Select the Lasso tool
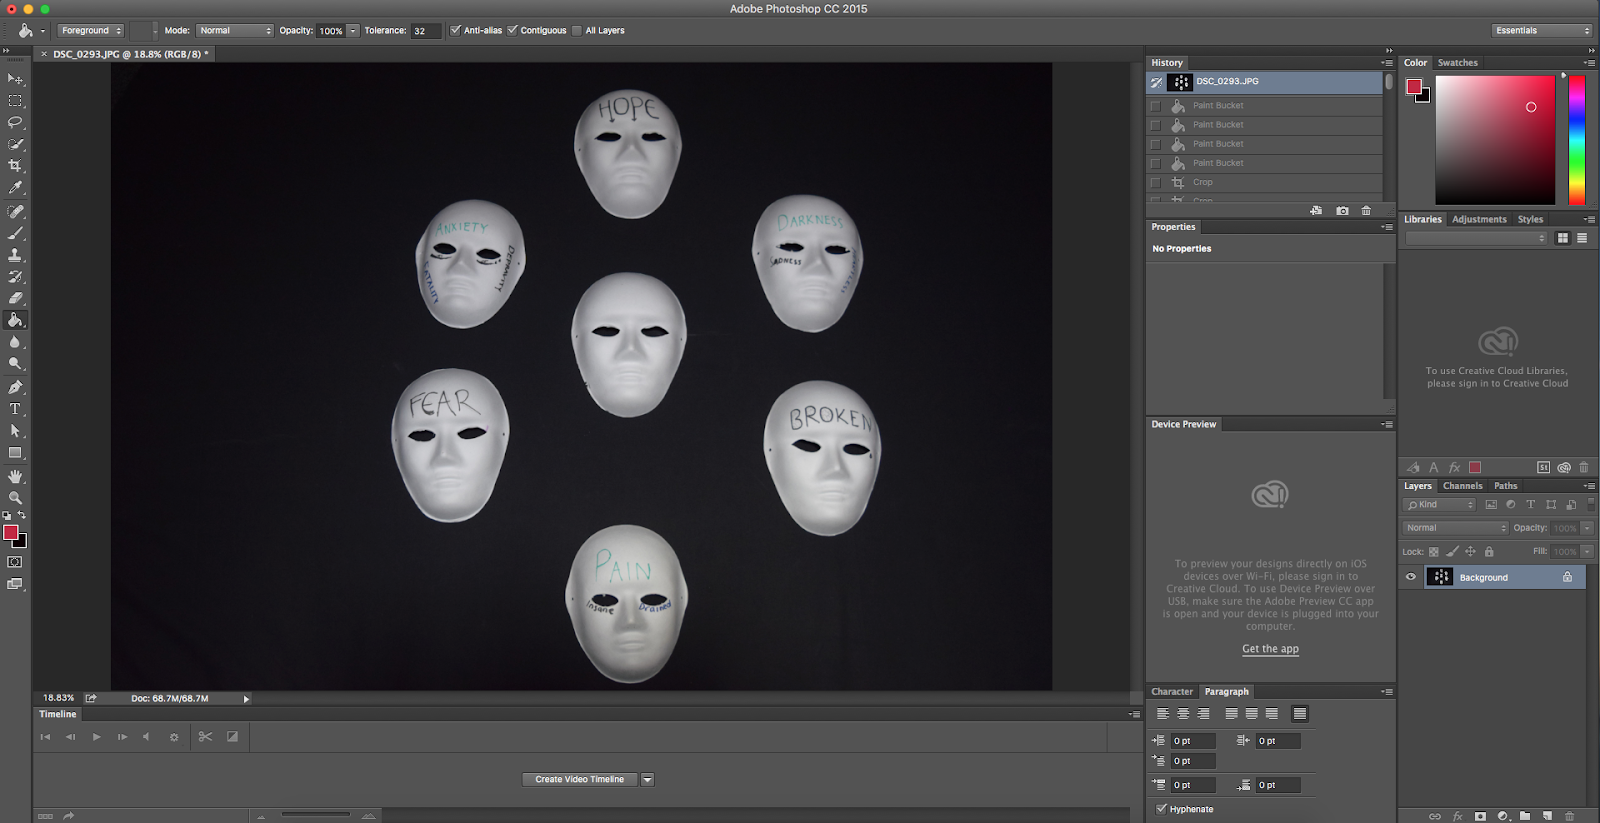Image resolution: width=1600 pixels, height=823 pixels. [15, 122]
